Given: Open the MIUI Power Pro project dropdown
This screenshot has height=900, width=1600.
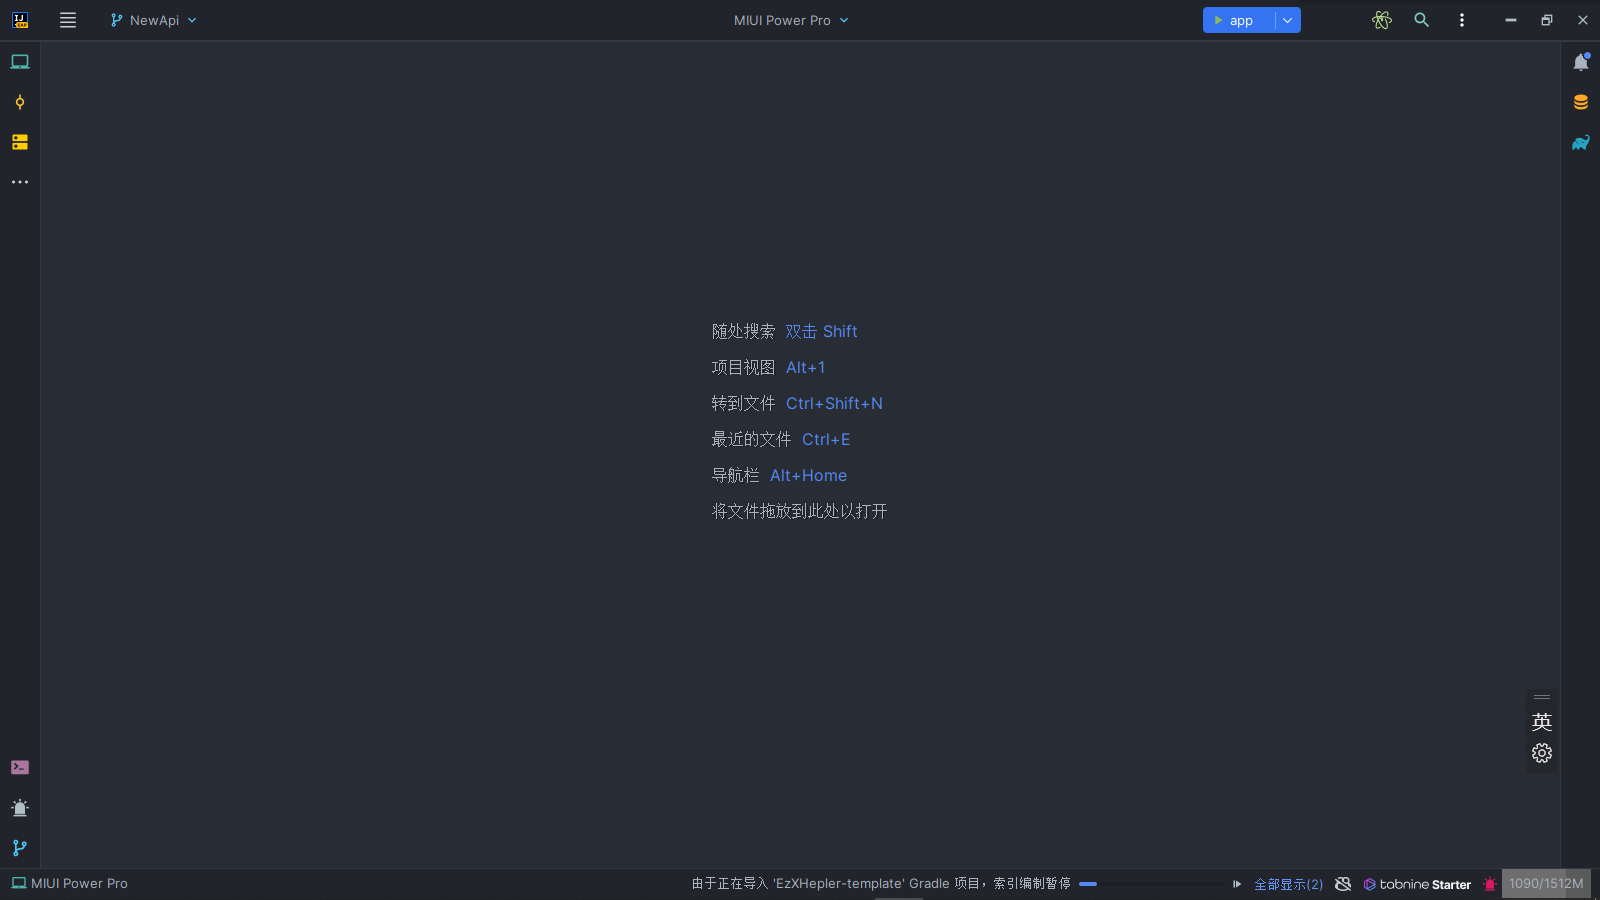Looking at the screenshot, I should [x=791, y=20].
